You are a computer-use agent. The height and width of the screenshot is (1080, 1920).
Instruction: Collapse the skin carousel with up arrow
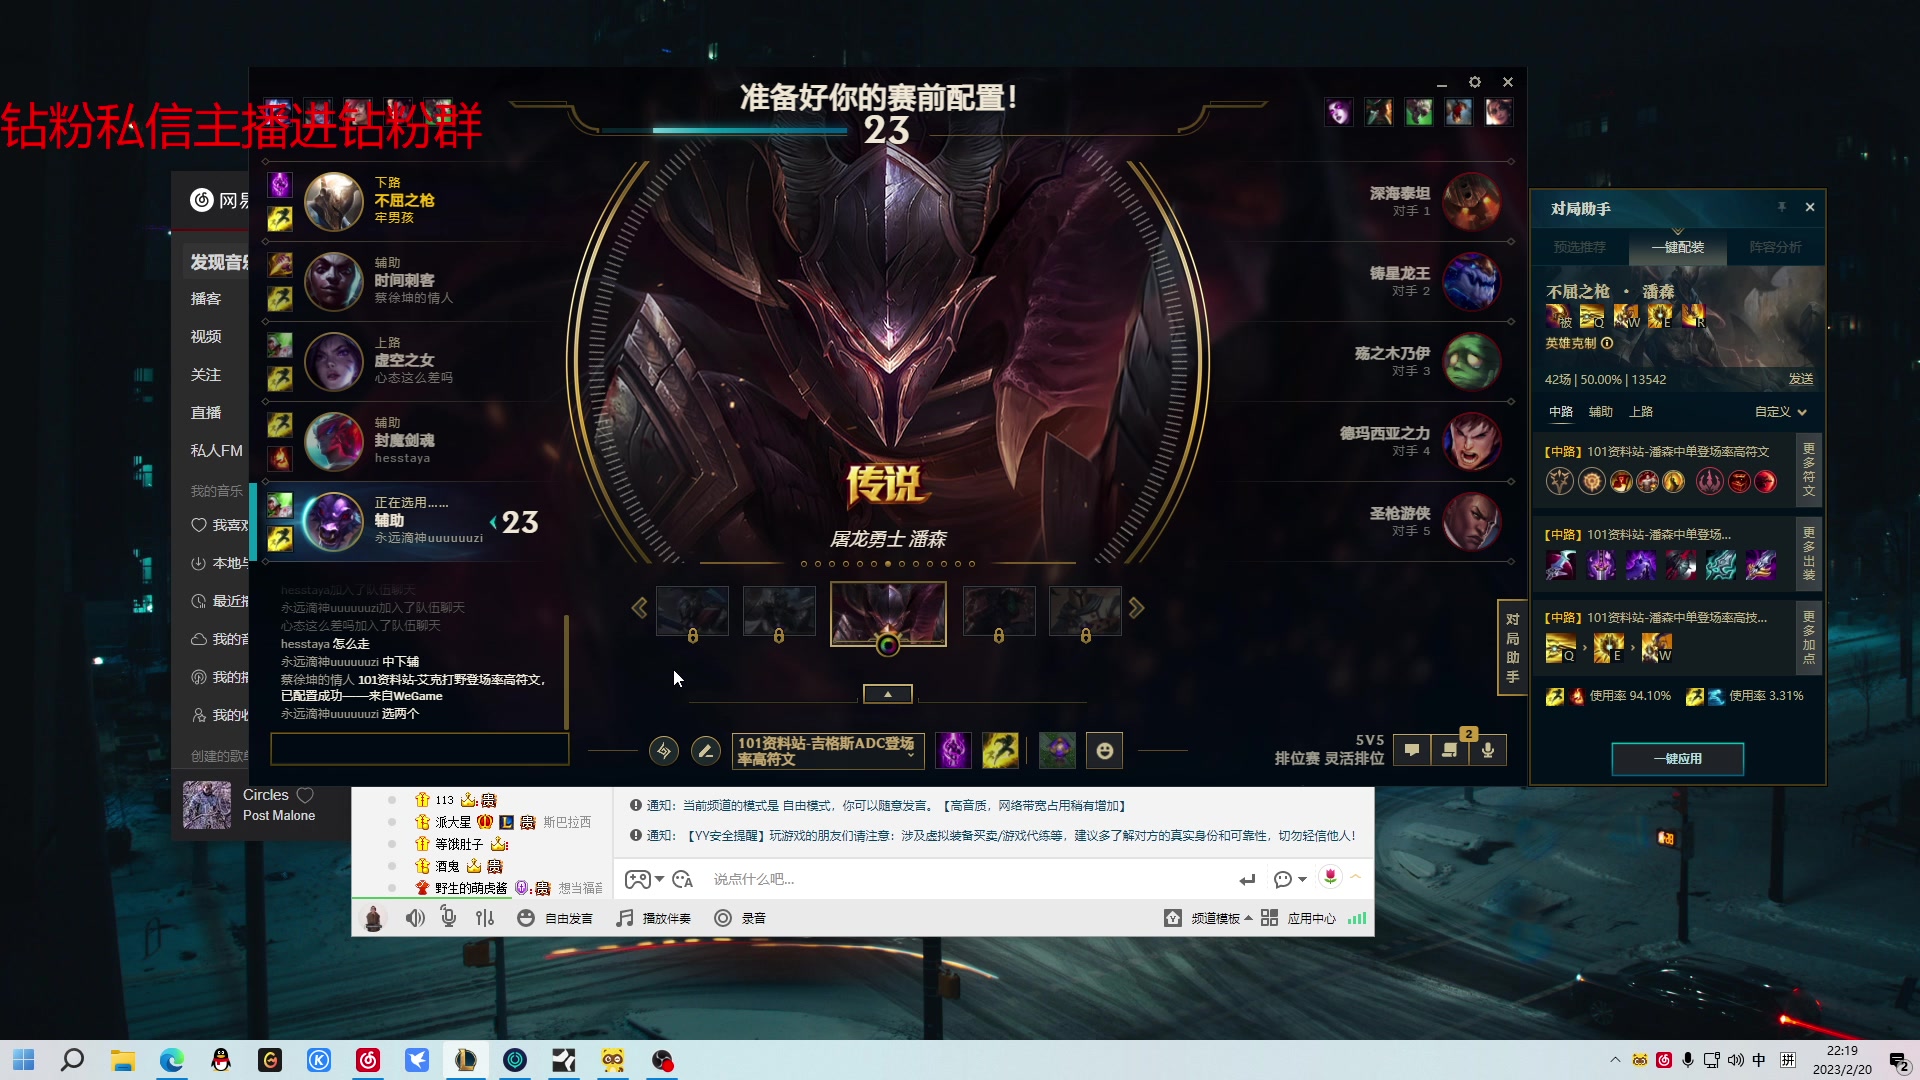(x=888, y=694)
